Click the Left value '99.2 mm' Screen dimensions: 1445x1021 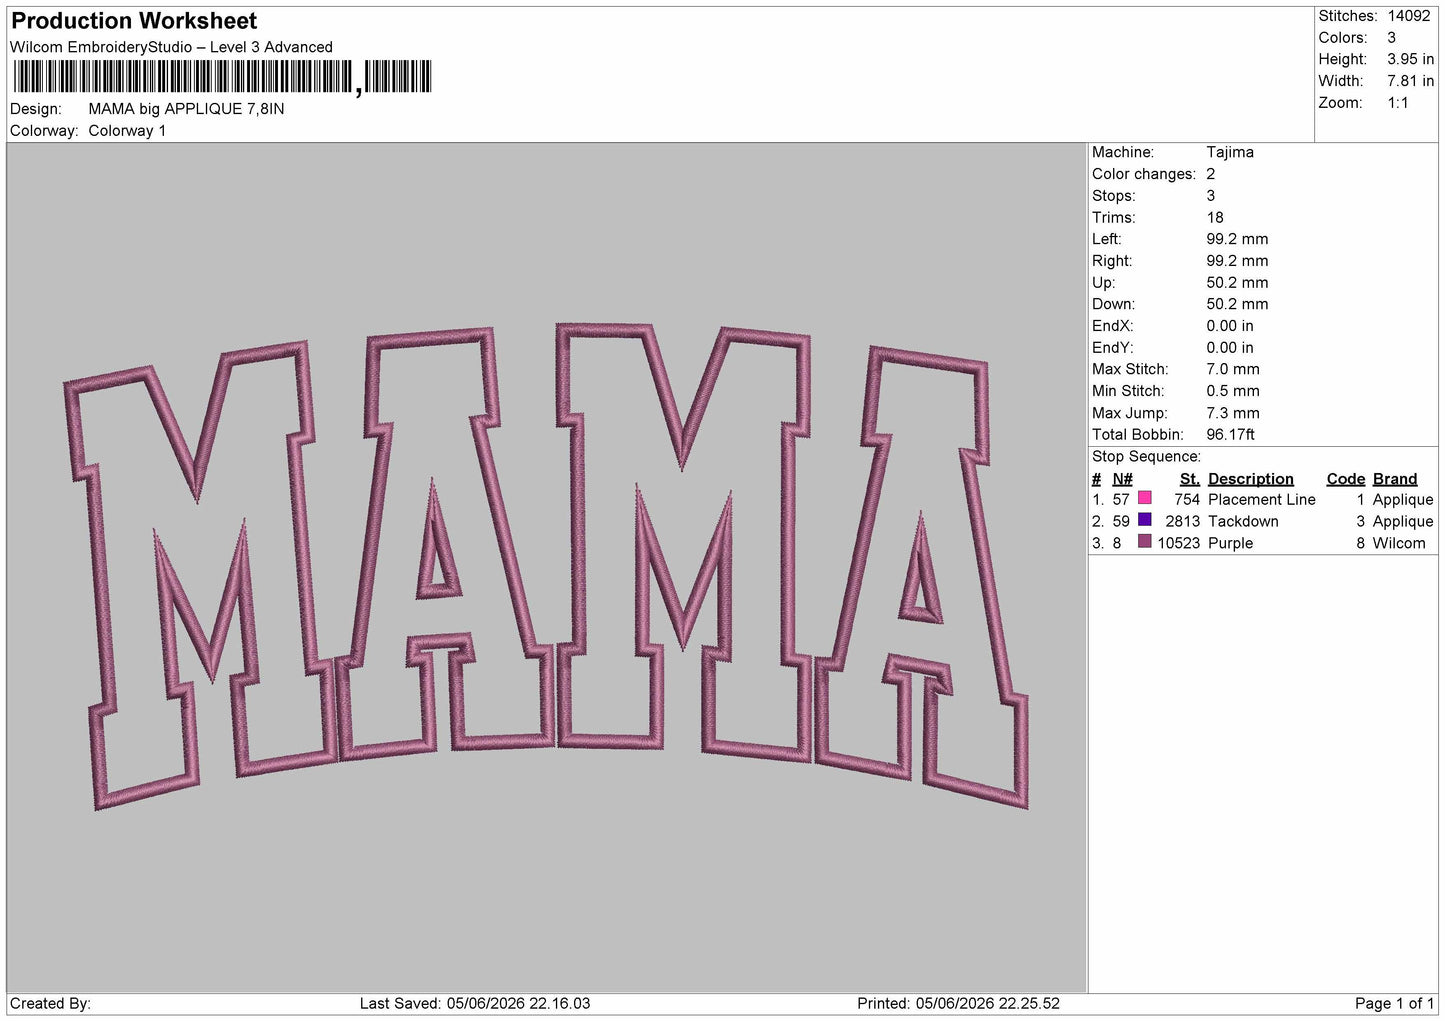point(1237,239)
